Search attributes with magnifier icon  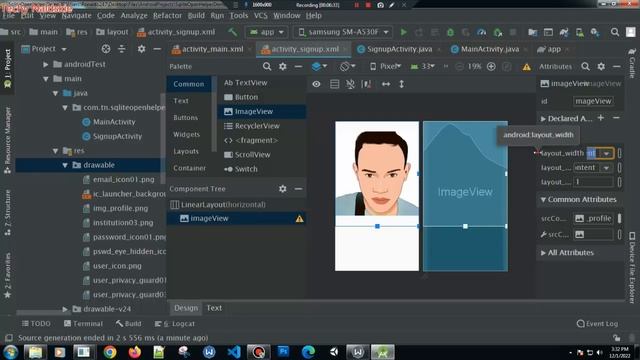[x=585, y=66]
